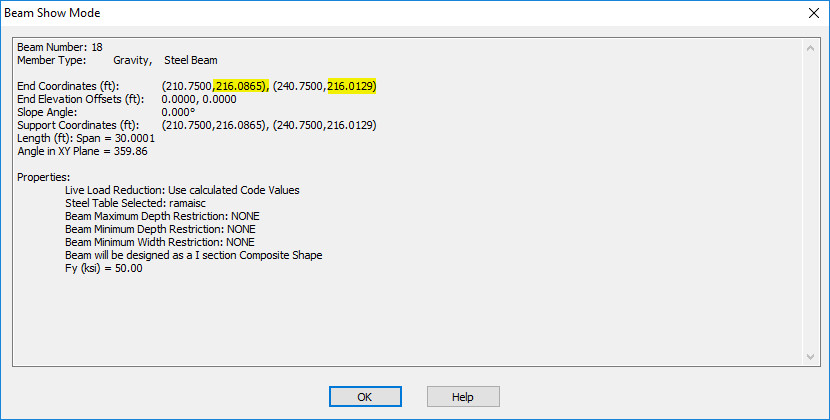The width and height of the screenshot is (830, 420).
Task: Click 'Beam Minimum Depth Restriction: NONE'
Action: point(160,229)
